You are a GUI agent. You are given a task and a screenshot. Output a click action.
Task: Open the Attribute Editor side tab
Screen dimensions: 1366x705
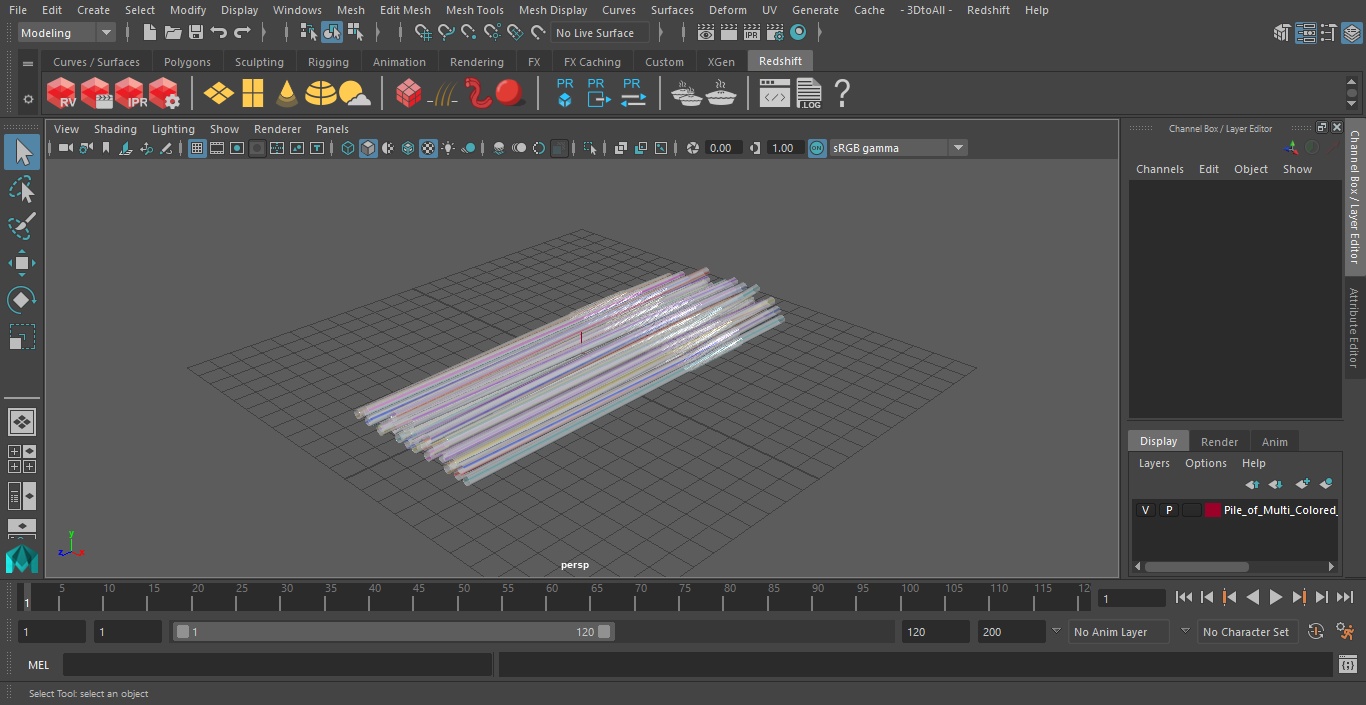pos(1355,327)
